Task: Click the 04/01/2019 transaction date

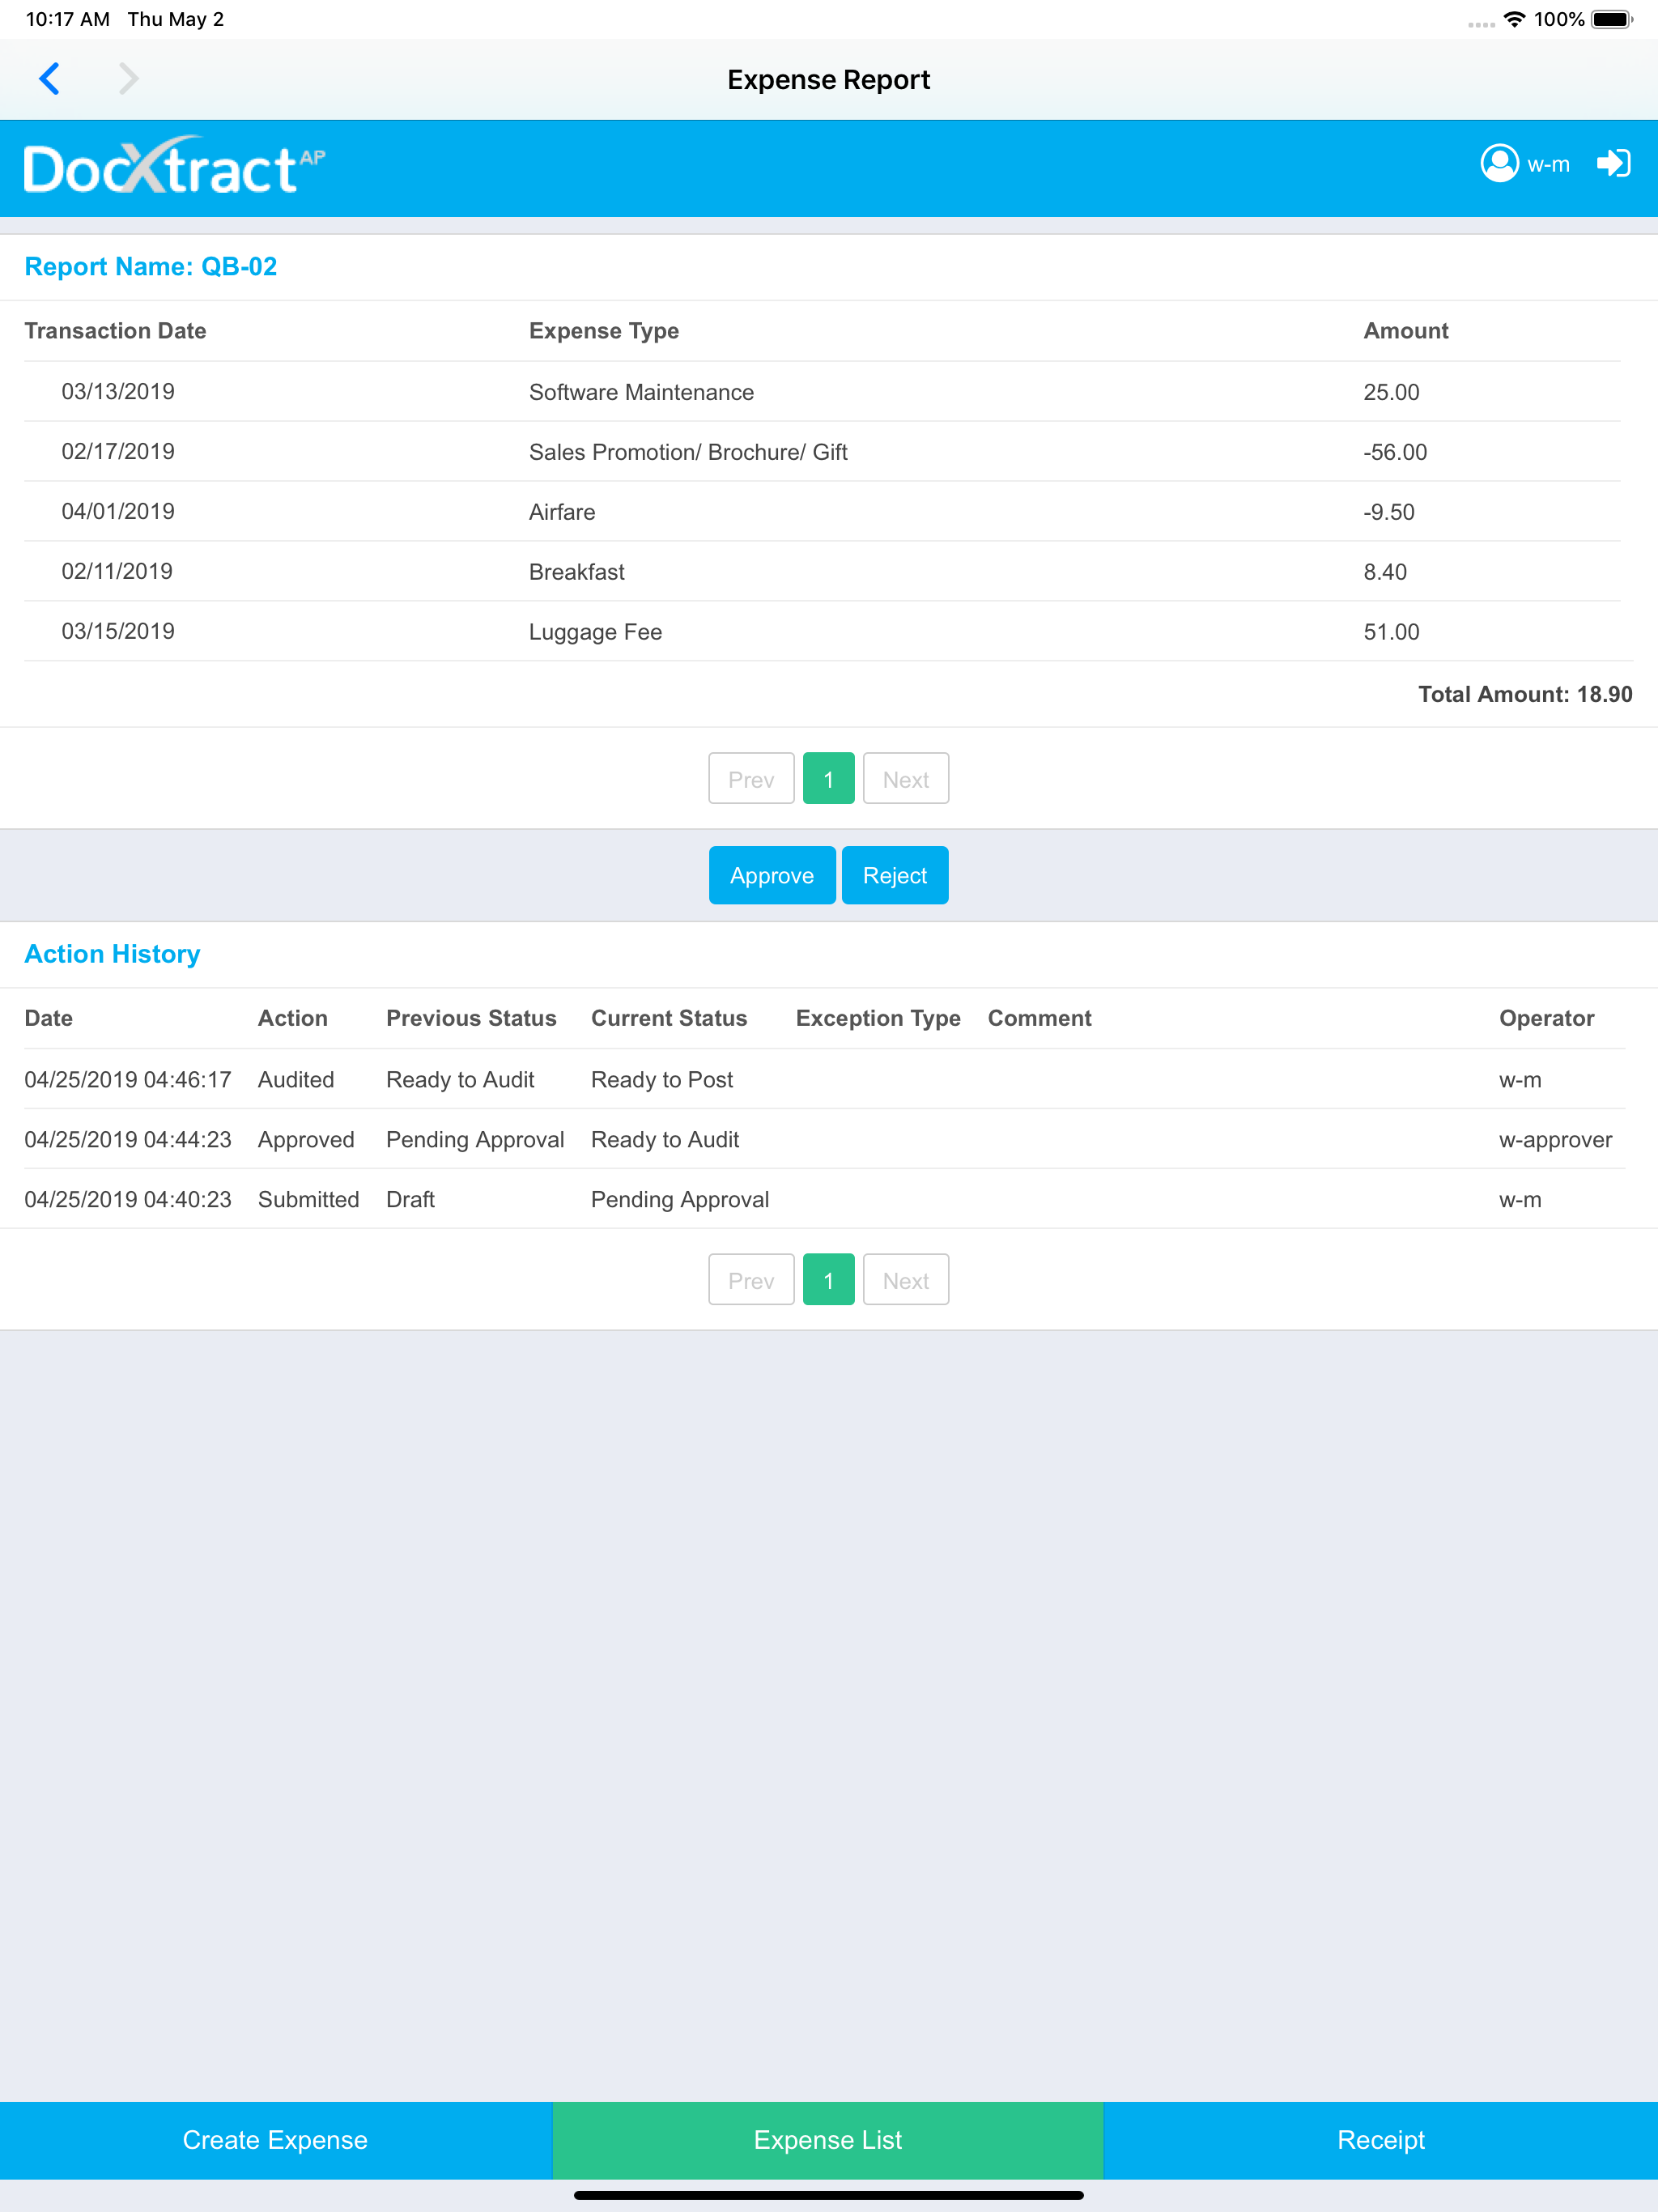Action: [x=118, y=511]
